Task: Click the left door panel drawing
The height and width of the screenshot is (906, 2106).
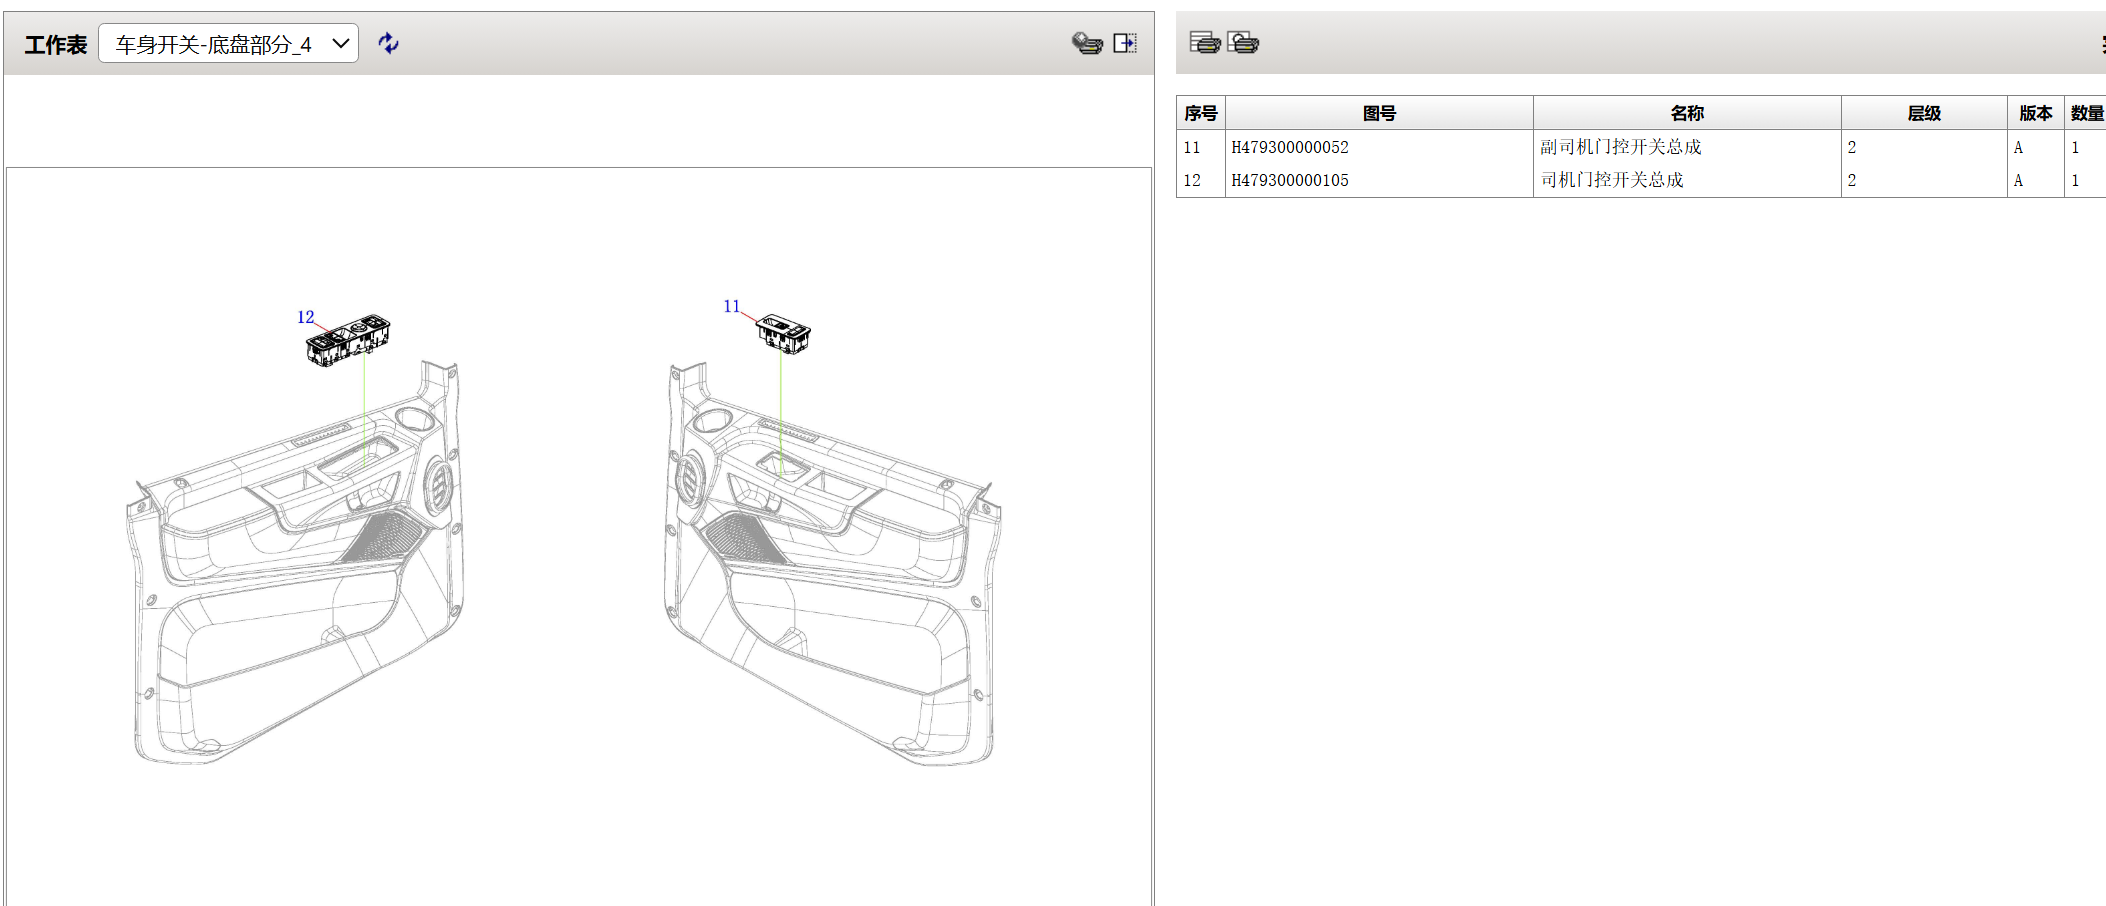Action: pos(297,563)
